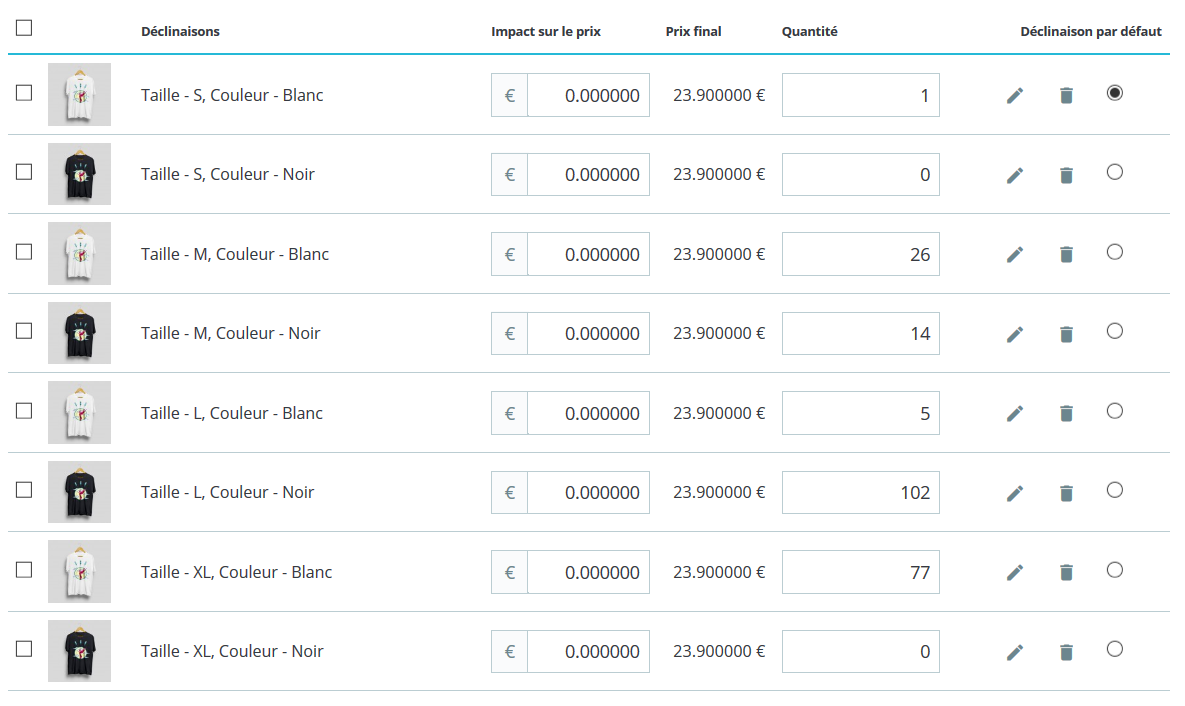Click the black t-shirt thumbnail for Taille M
Screen dimensions: 1185x706
[79, 333]
